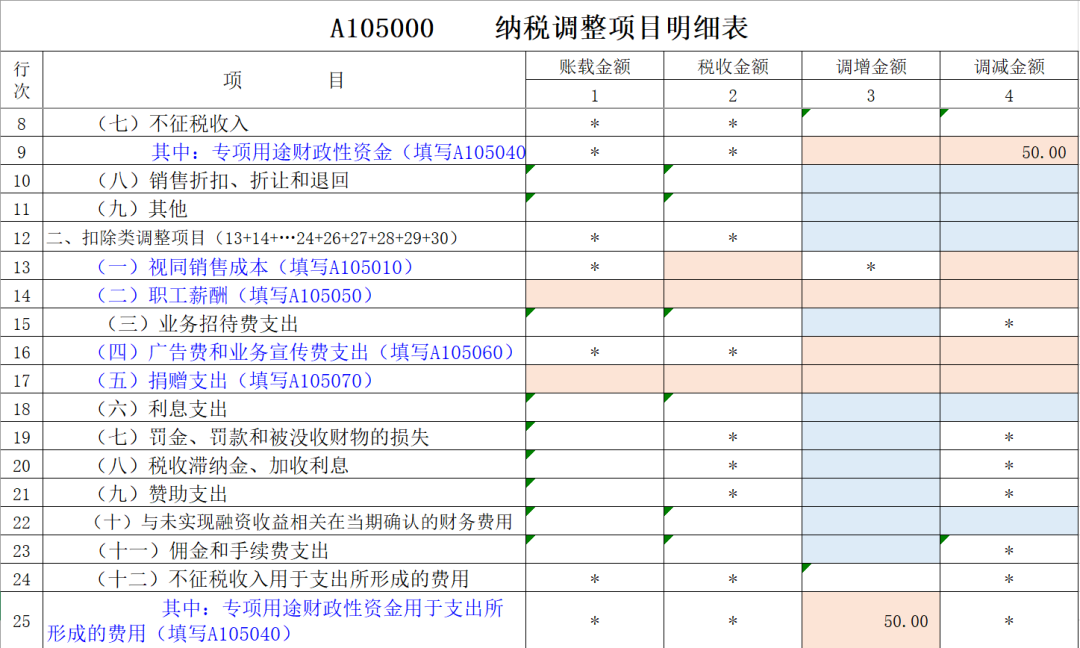Select the 账载金额 column header
1080x648 pixels.
595,67
